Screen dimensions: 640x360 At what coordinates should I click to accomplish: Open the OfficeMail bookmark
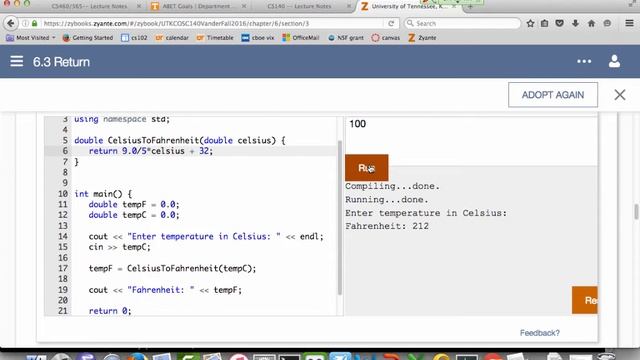pos(301,38)
